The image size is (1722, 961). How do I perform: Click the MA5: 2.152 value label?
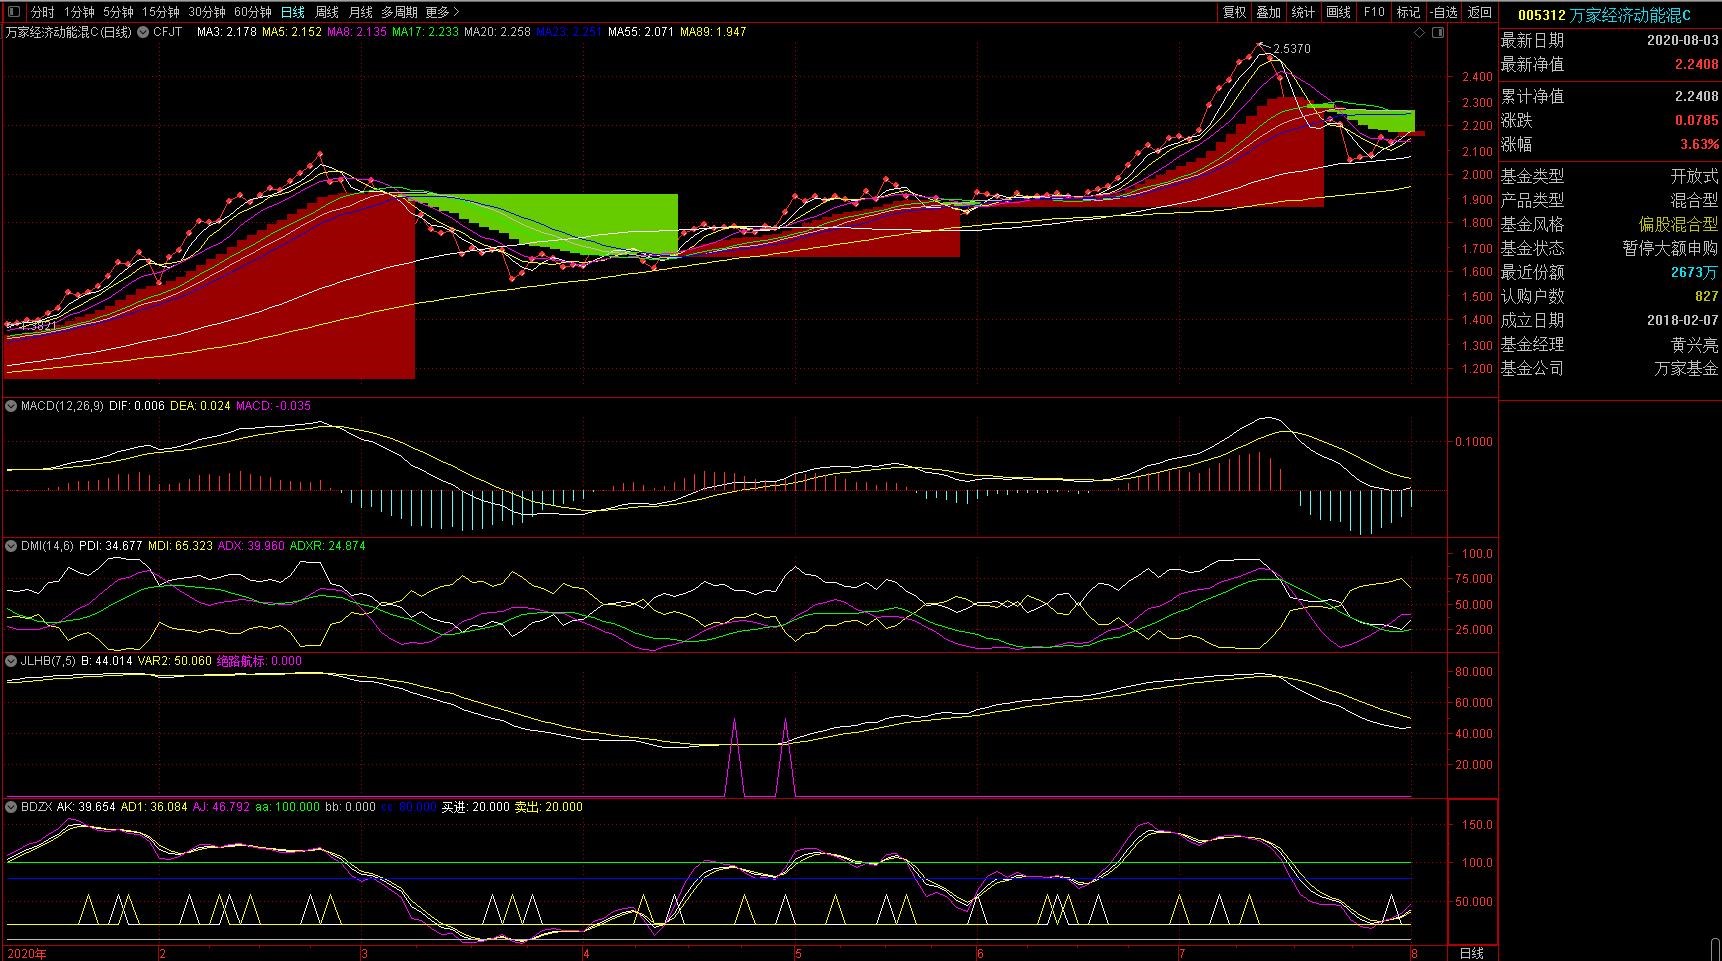point(292,32)
